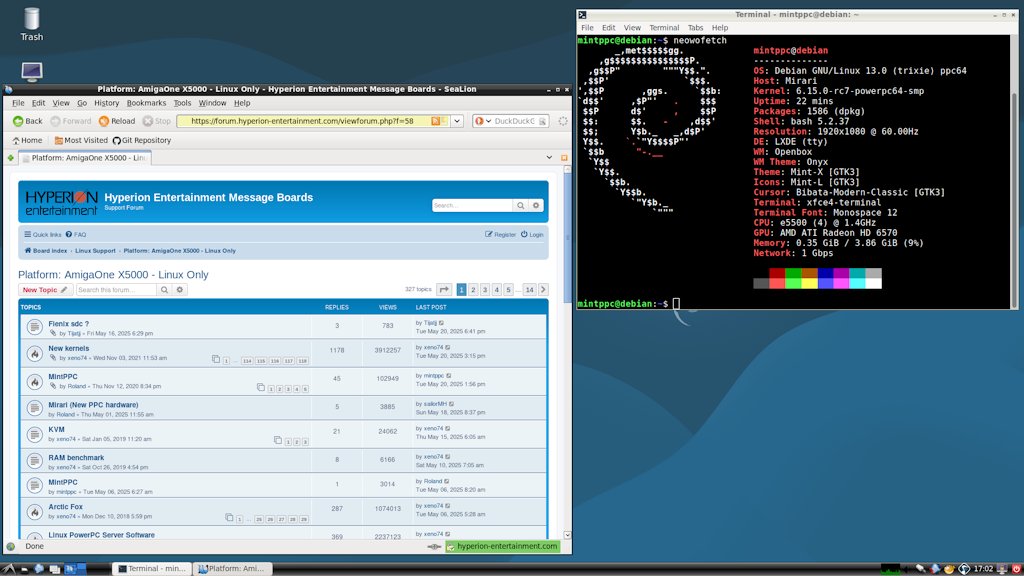Click the magnifier in the DuckDuckGo search box
The image size is (1024, 576).
pyautogui.click(x=542, y=121)
